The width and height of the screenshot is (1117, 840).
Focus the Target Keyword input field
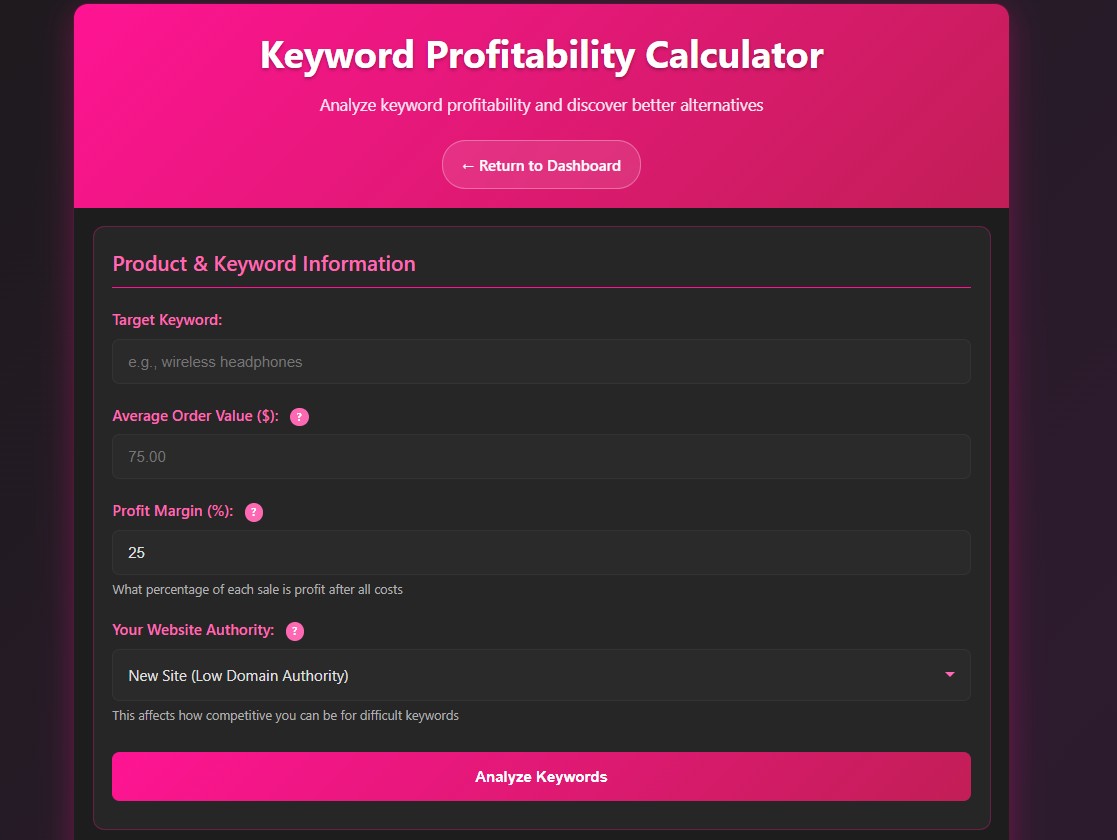(541, 362)
